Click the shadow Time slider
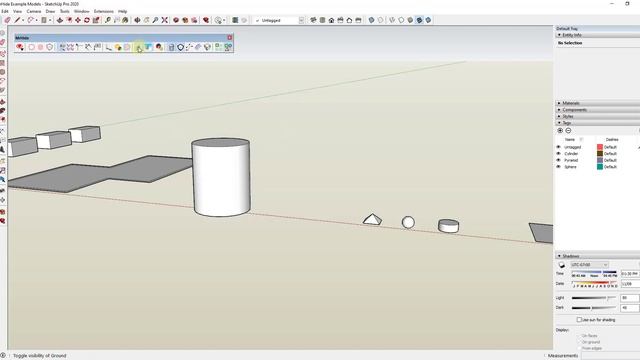640x360 pixels. pos(594,272)
